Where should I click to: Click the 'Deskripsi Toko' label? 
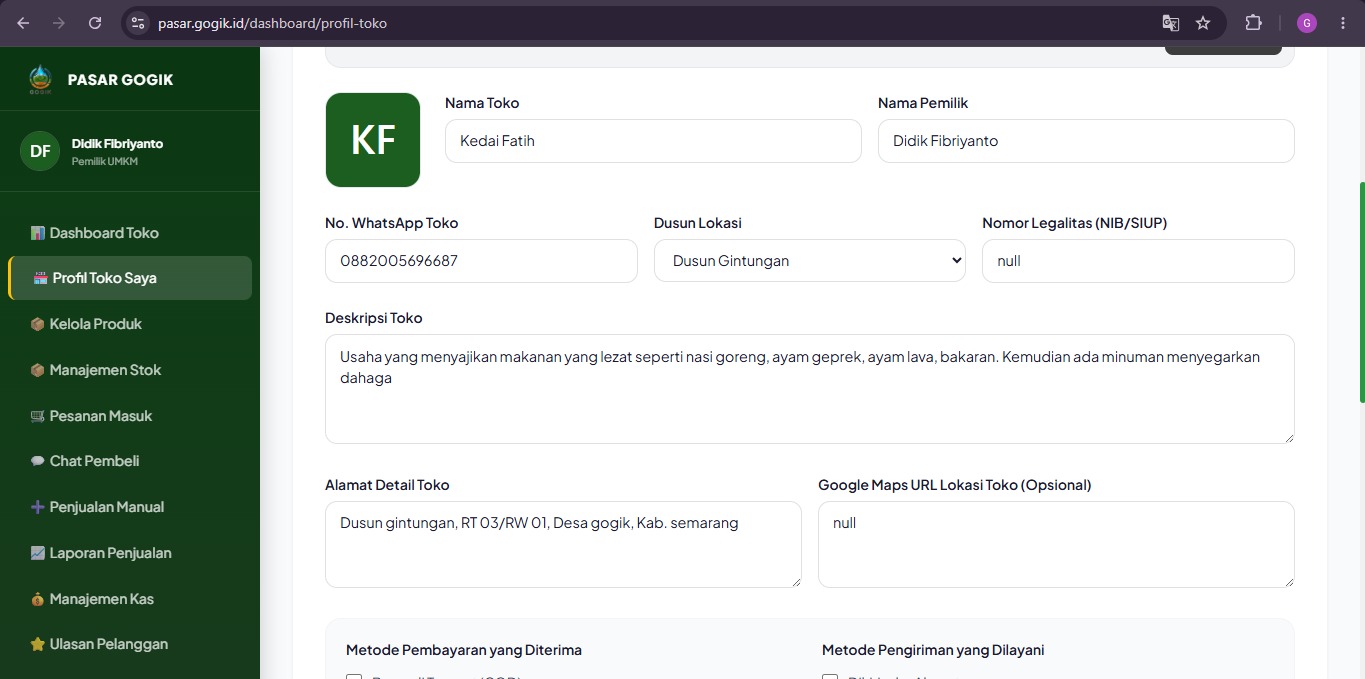374,318
